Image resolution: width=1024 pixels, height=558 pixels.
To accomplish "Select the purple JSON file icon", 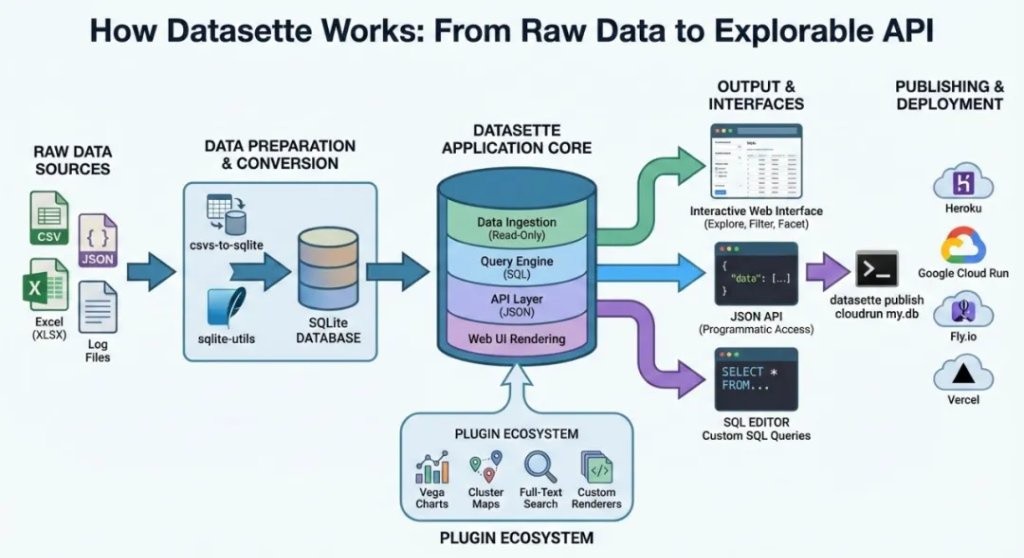I will click(x=97, y=240).
